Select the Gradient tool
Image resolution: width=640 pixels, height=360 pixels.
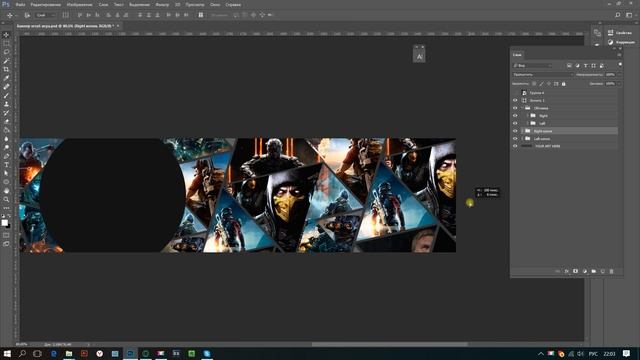(x=6, y=130)
